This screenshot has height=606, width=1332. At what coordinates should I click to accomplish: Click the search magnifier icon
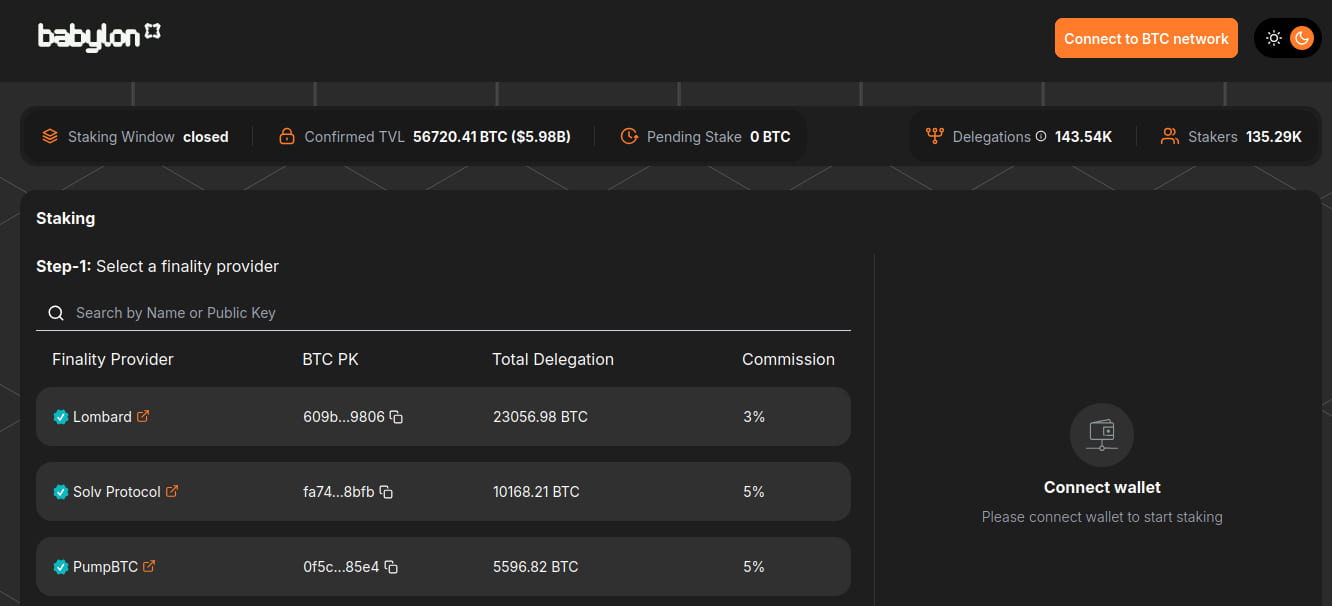[56, 312]
